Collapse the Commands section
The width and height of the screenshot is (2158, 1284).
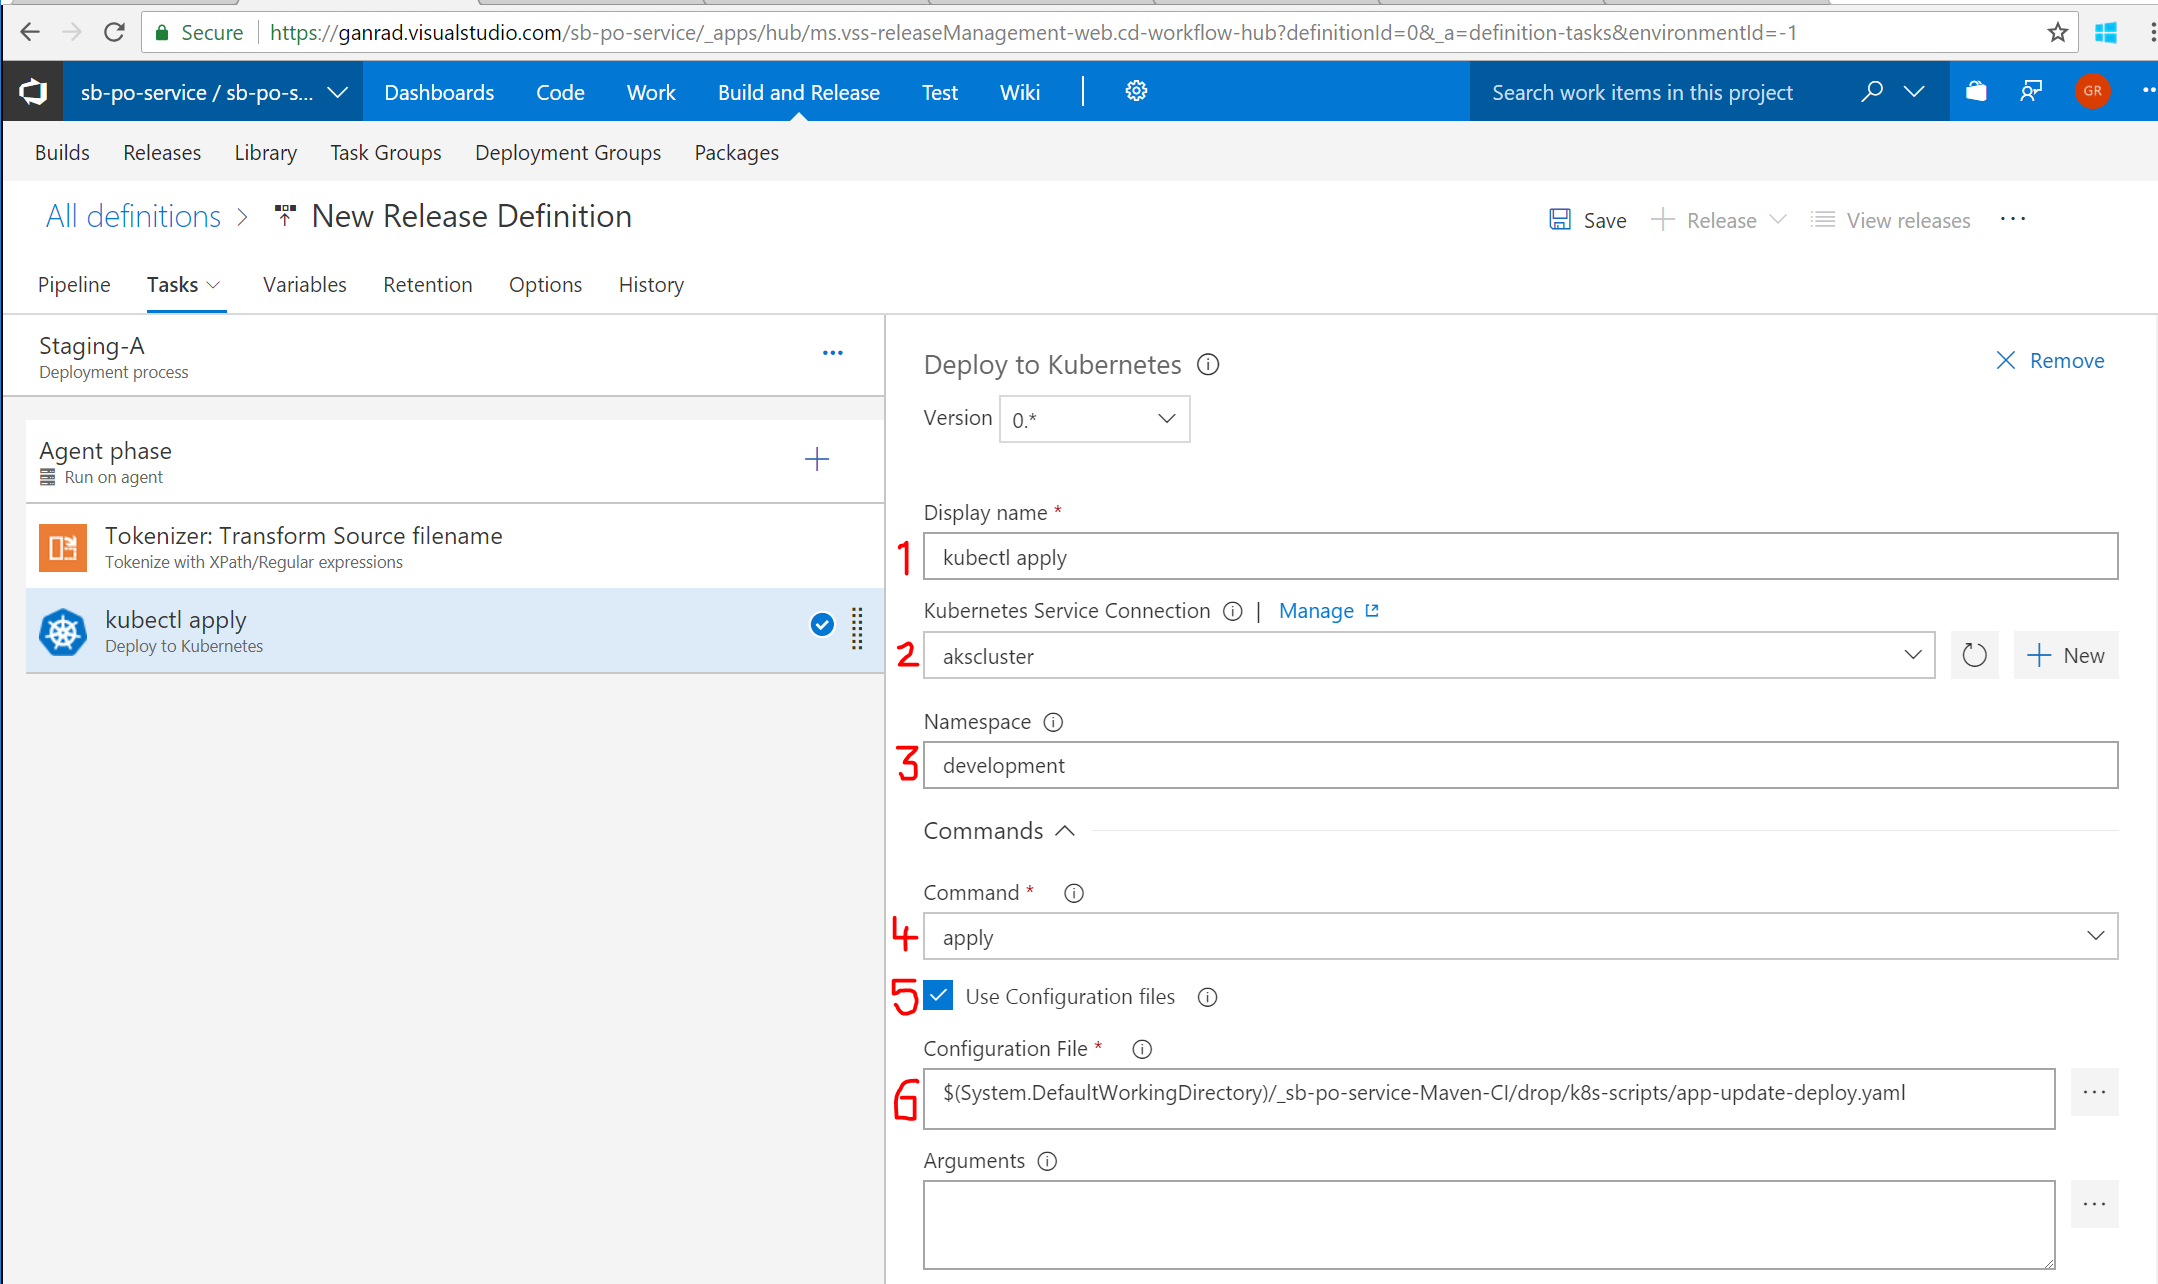(x=1066, y=831)
